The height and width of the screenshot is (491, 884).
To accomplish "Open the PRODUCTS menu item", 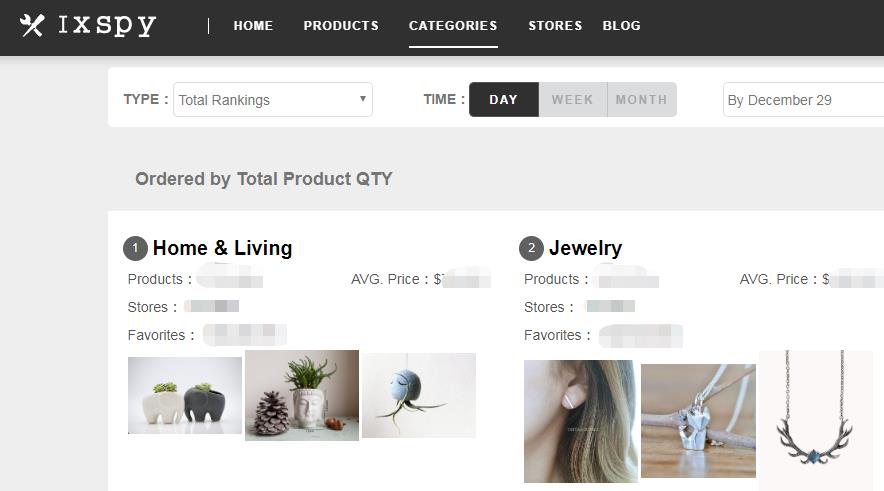I will tap(341, 26).
